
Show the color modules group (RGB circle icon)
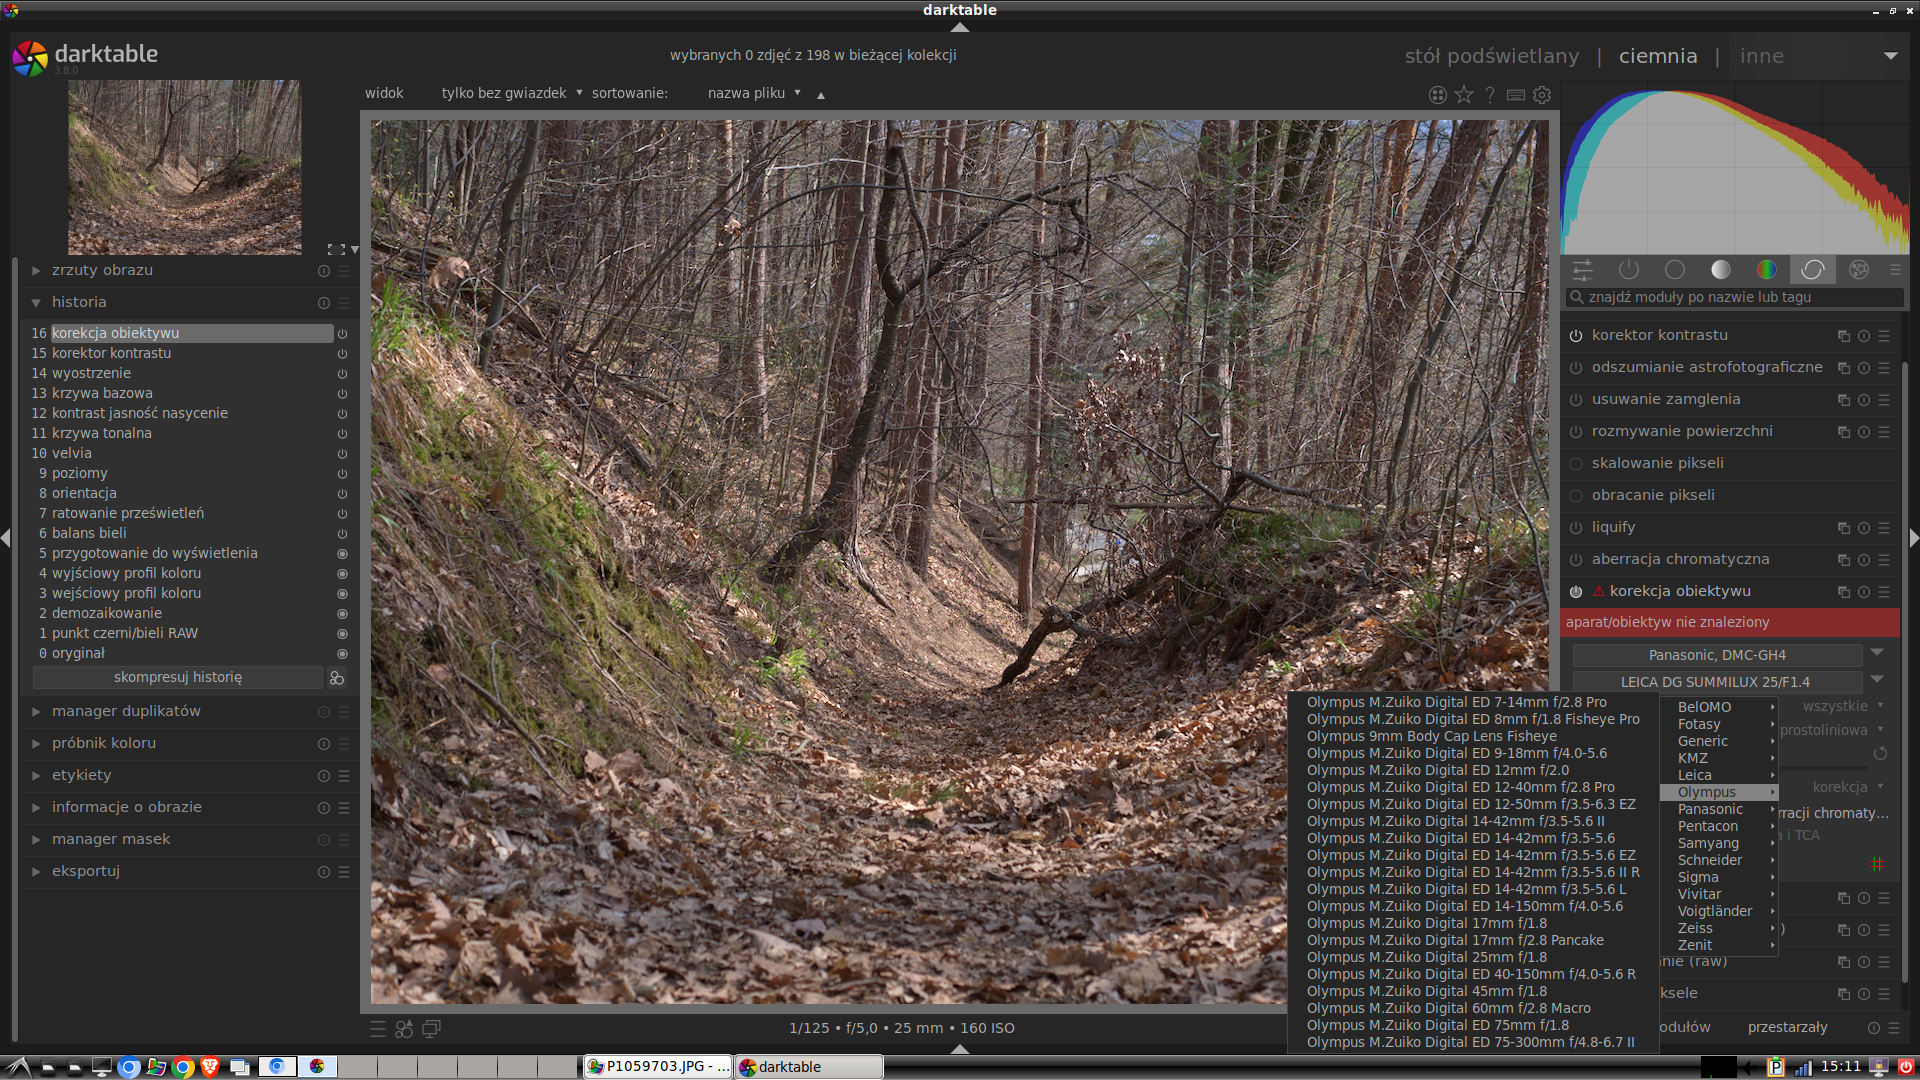point(1766,270)
